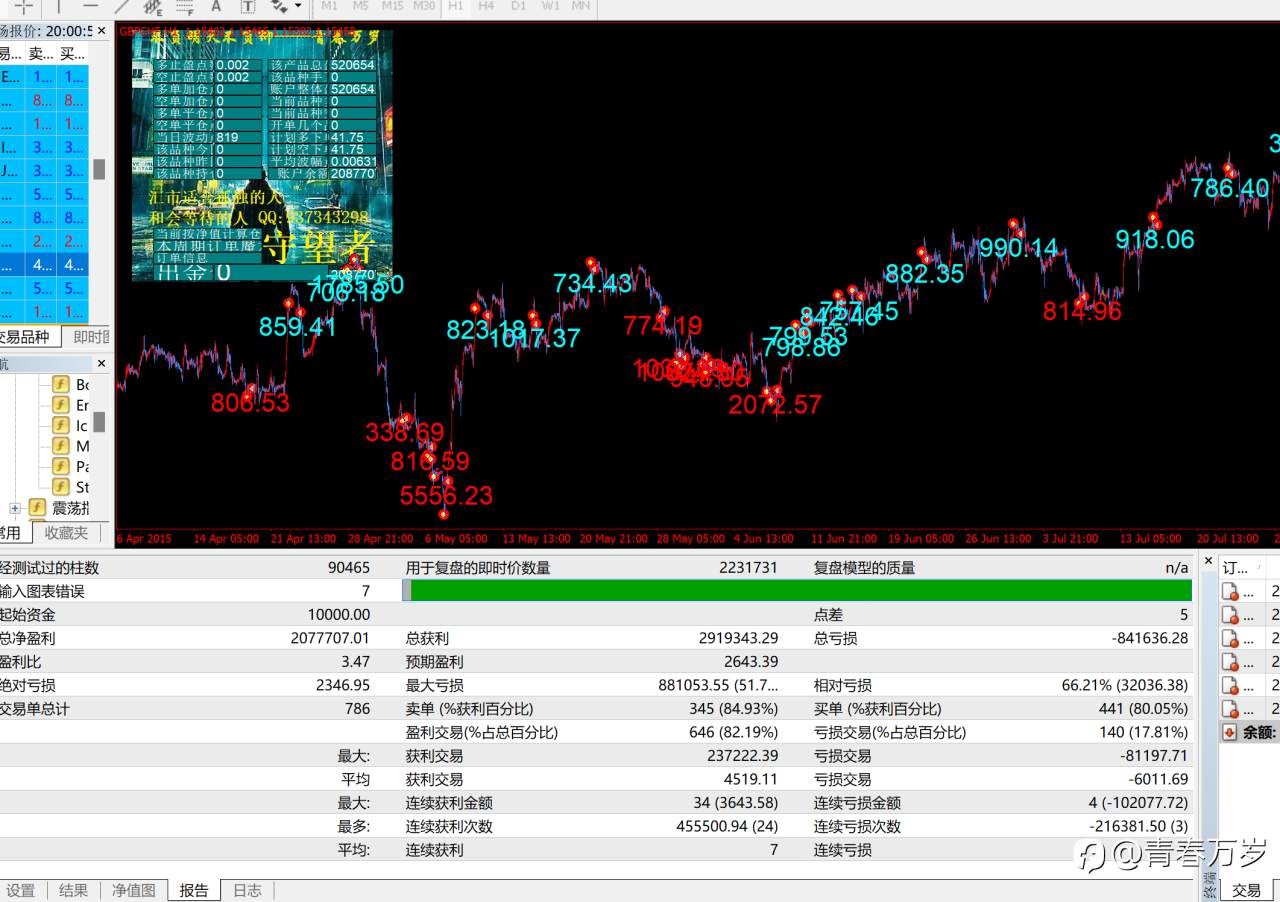Viewport: 1280px width, 902px height.
Task: Switch chart to MN timeframe
Action: click(x=580, y=6)
